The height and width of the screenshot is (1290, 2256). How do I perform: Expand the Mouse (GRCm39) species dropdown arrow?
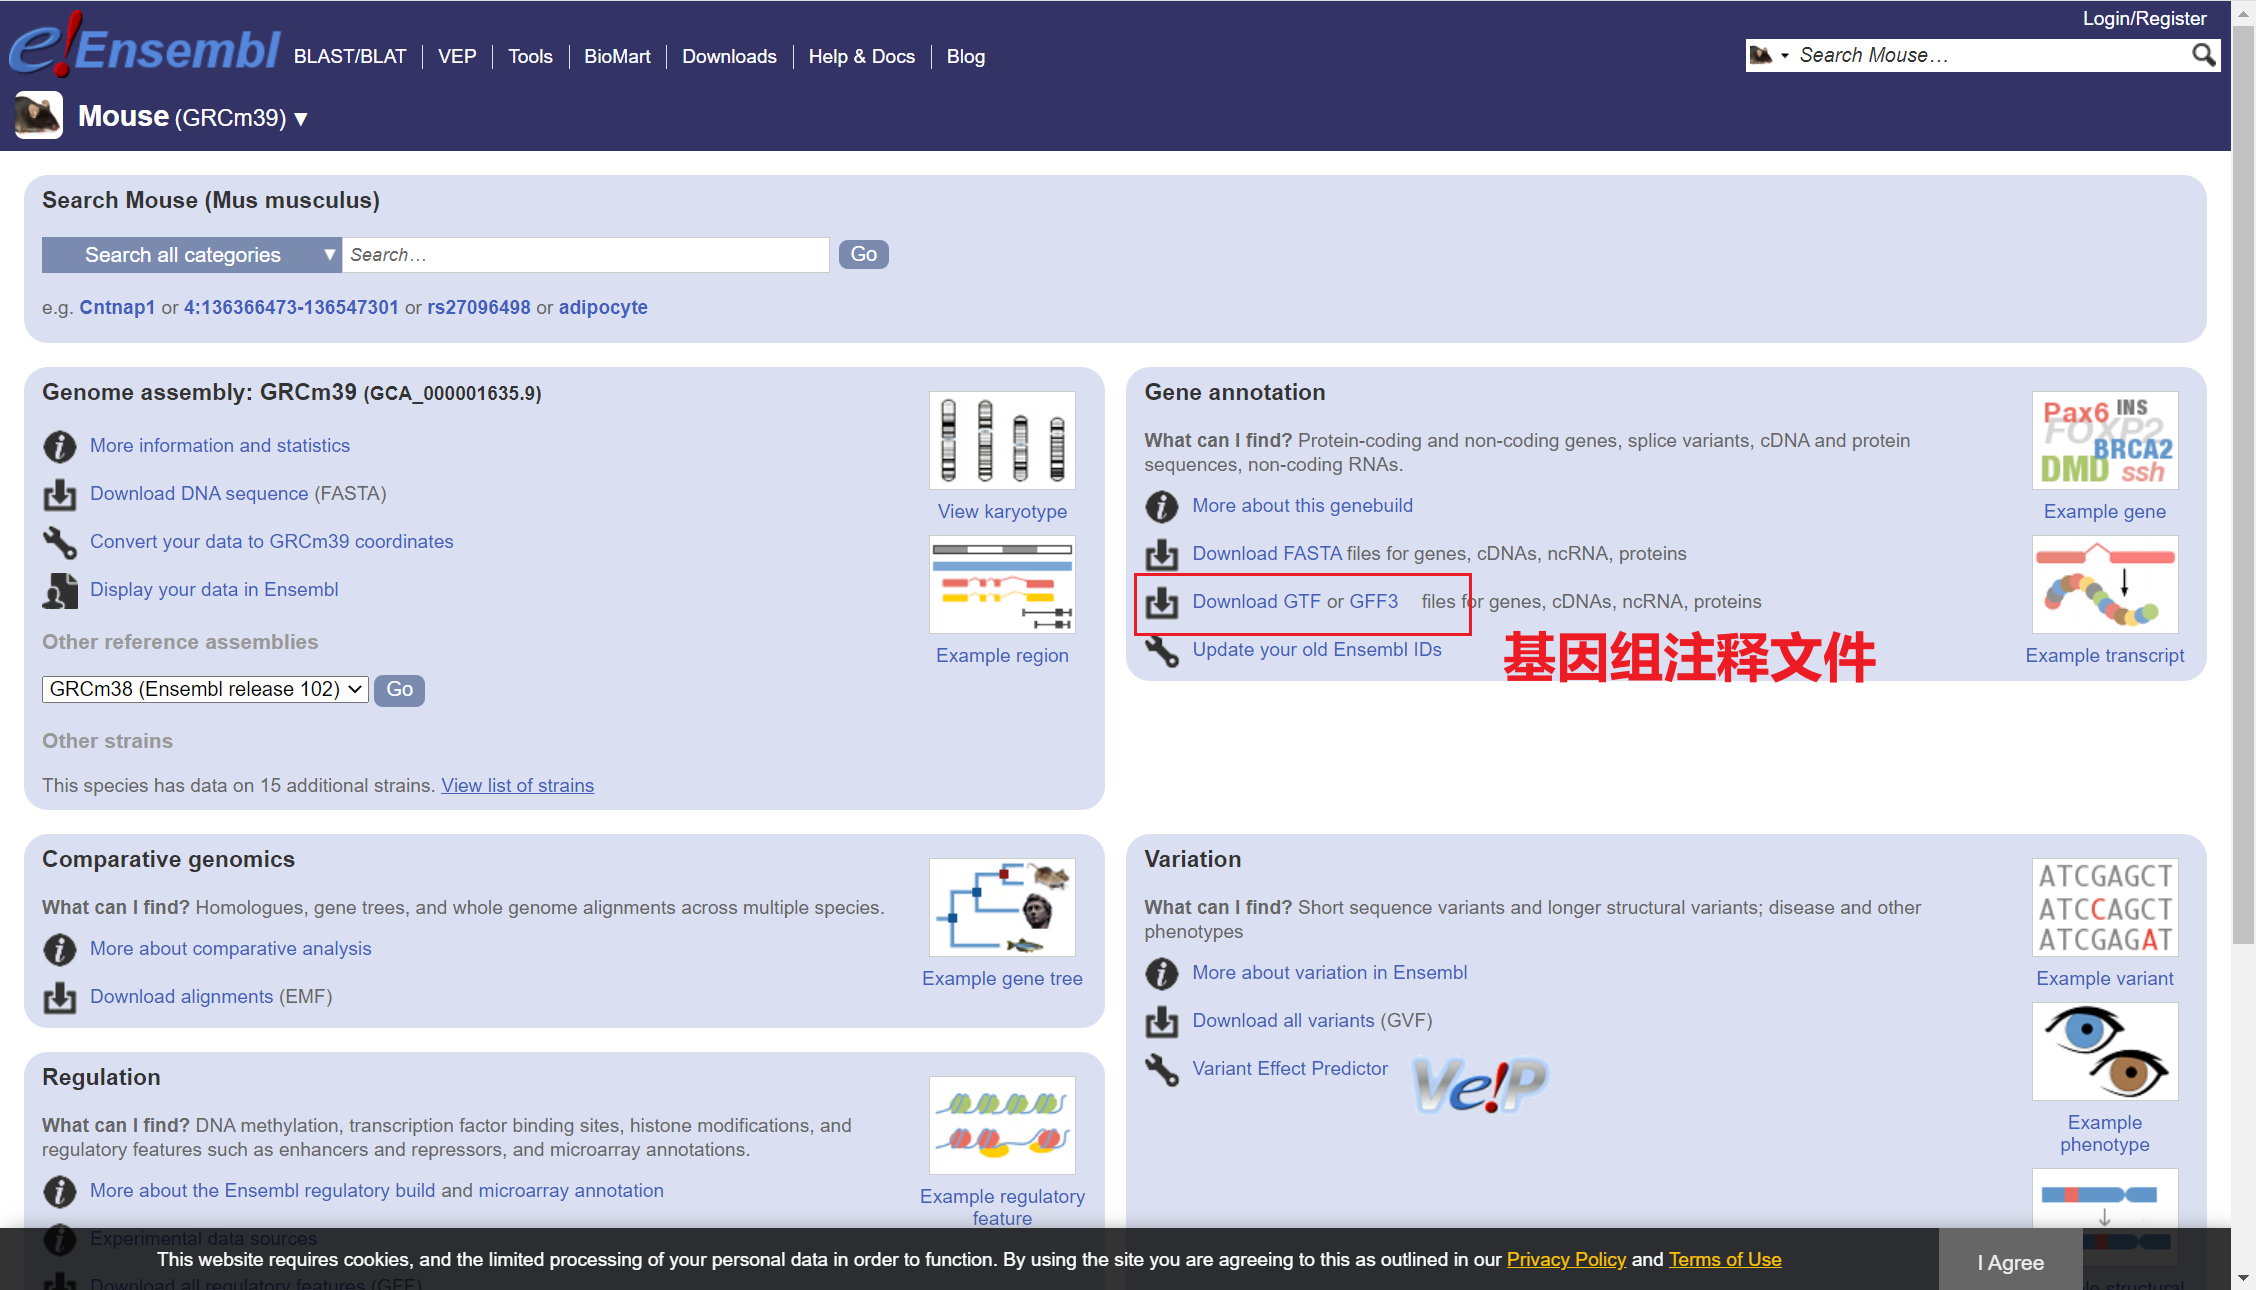coord(300,119)
